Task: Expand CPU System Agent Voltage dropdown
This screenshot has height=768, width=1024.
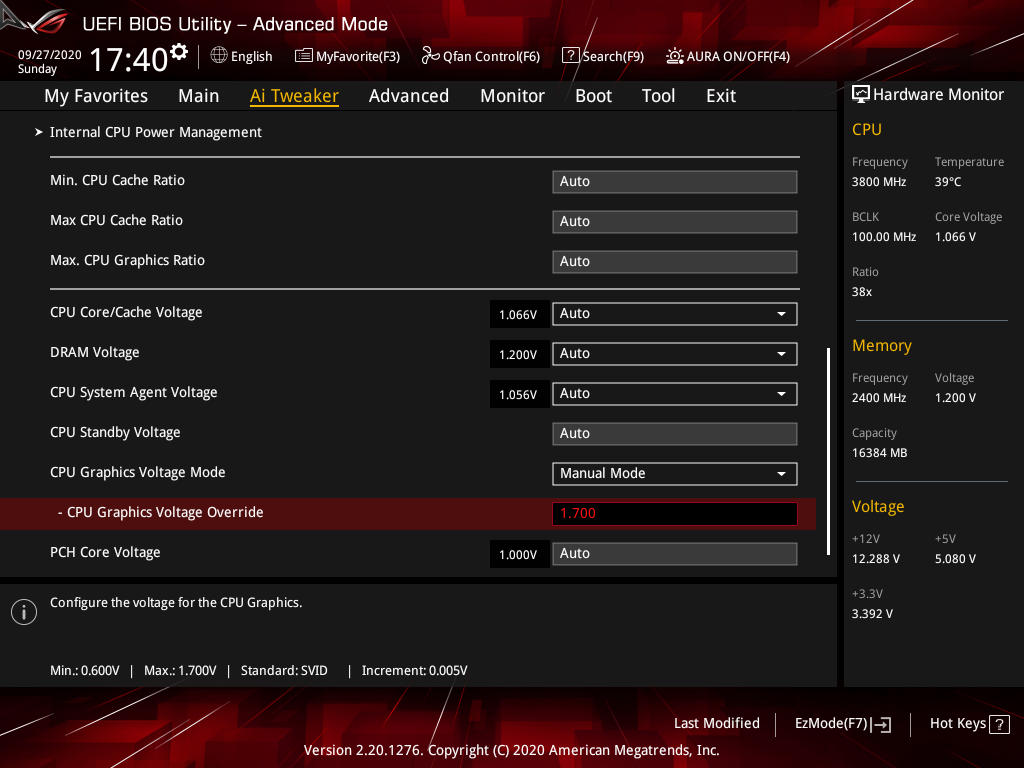Action: 674,394
